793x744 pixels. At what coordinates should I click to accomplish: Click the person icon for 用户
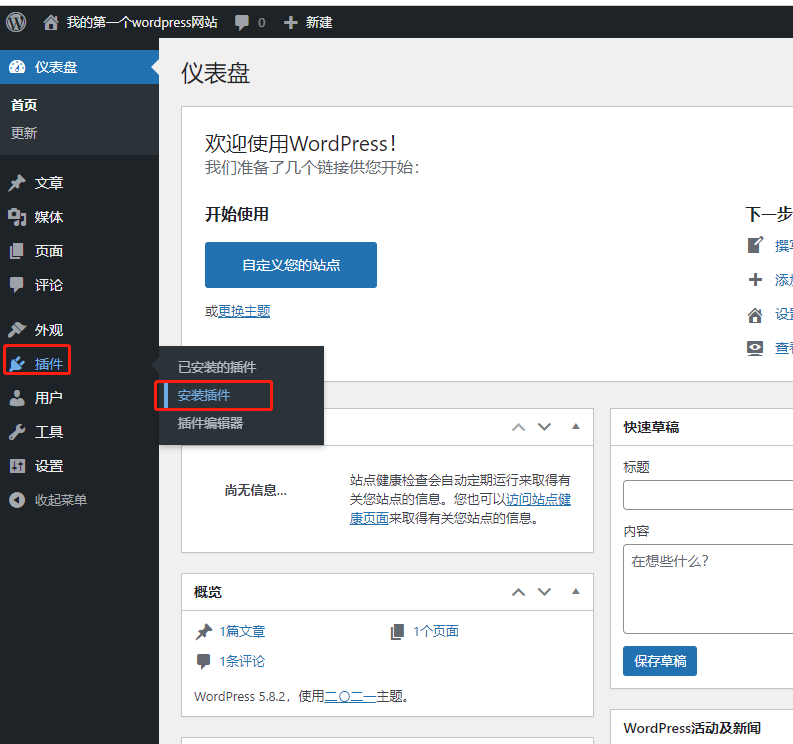pyautogui.click(x=17, y=398)
